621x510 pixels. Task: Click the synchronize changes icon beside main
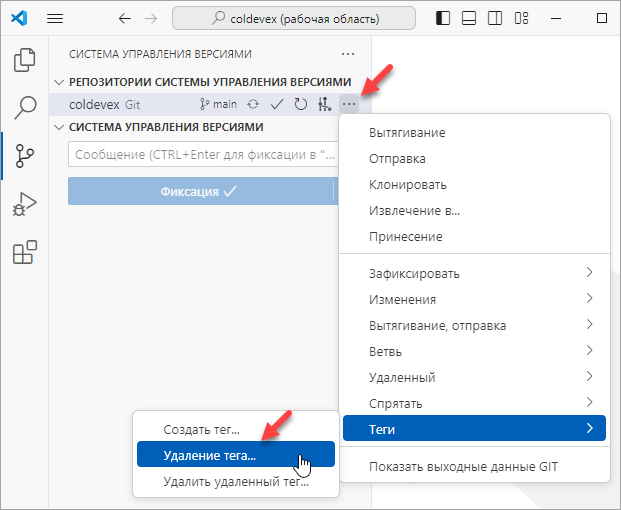[x=254, y=104]
